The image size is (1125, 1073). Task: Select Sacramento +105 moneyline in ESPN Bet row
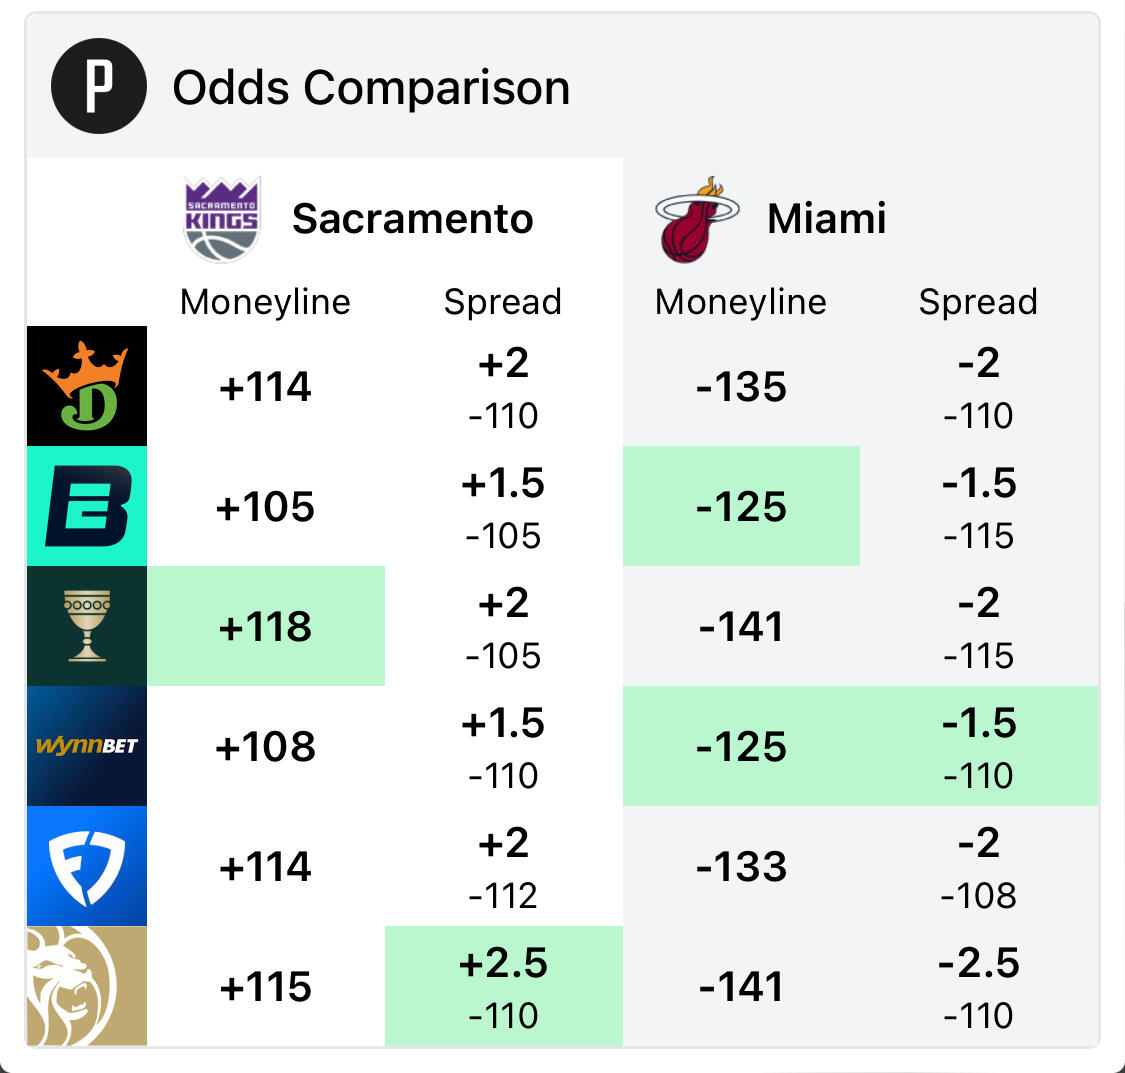266,507
